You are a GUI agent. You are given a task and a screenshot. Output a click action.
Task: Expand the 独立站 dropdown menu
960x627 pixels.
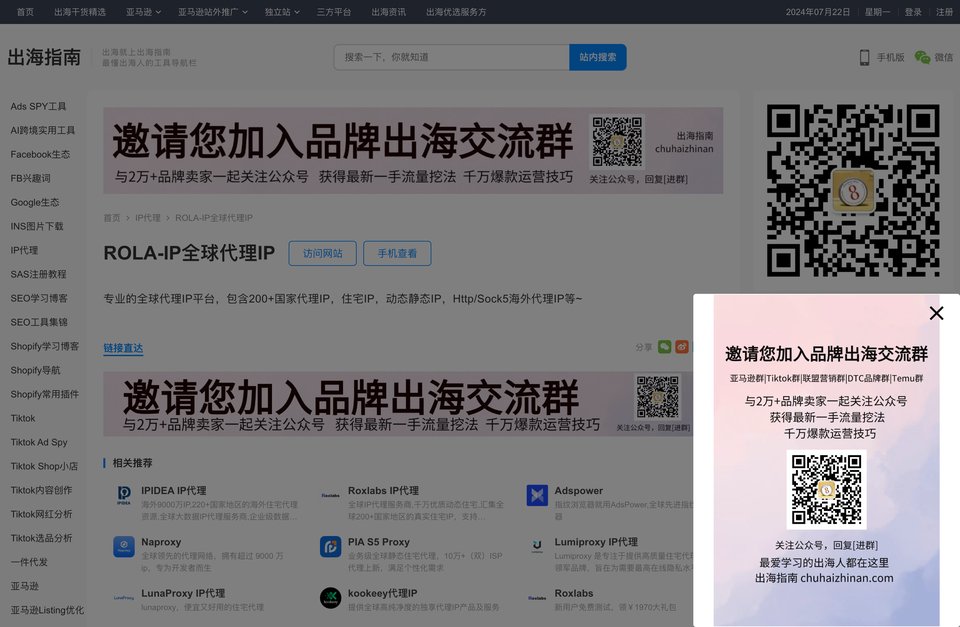(x=282, y=12)
